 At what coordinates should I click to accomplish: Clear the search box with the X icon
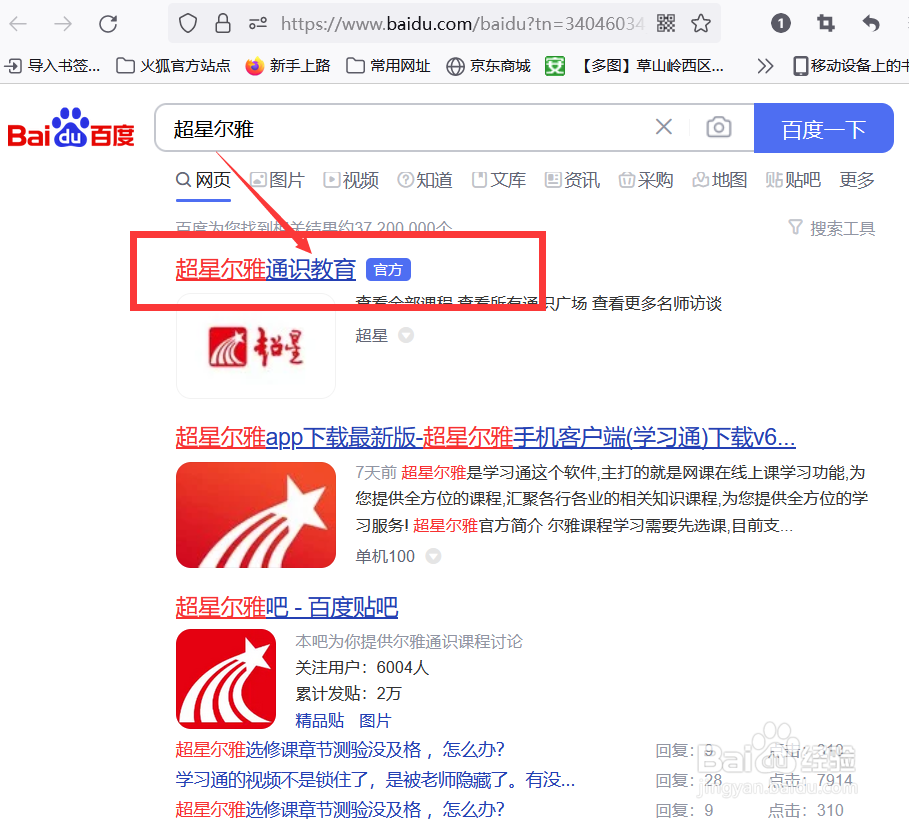[664, 127]
